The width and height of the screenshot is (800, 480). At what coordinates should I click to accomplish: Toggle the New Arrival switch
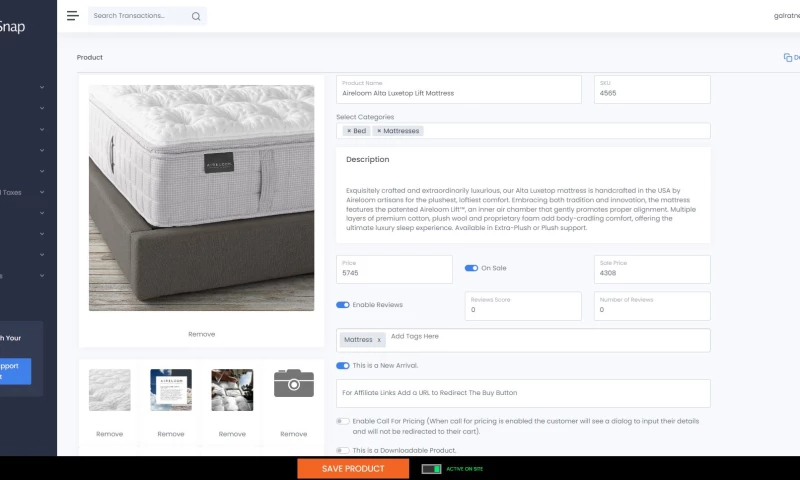tap(343, 366)
